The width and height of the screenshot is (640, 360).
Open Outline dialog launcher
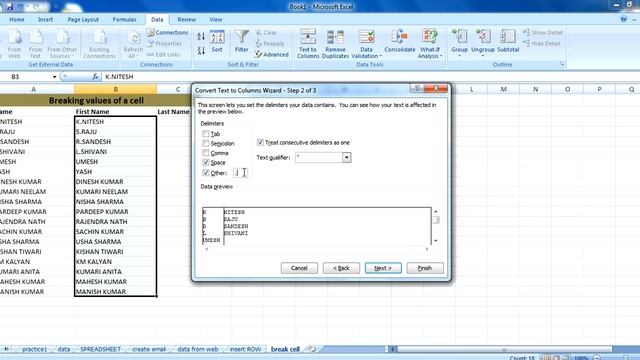coord(562,64)
